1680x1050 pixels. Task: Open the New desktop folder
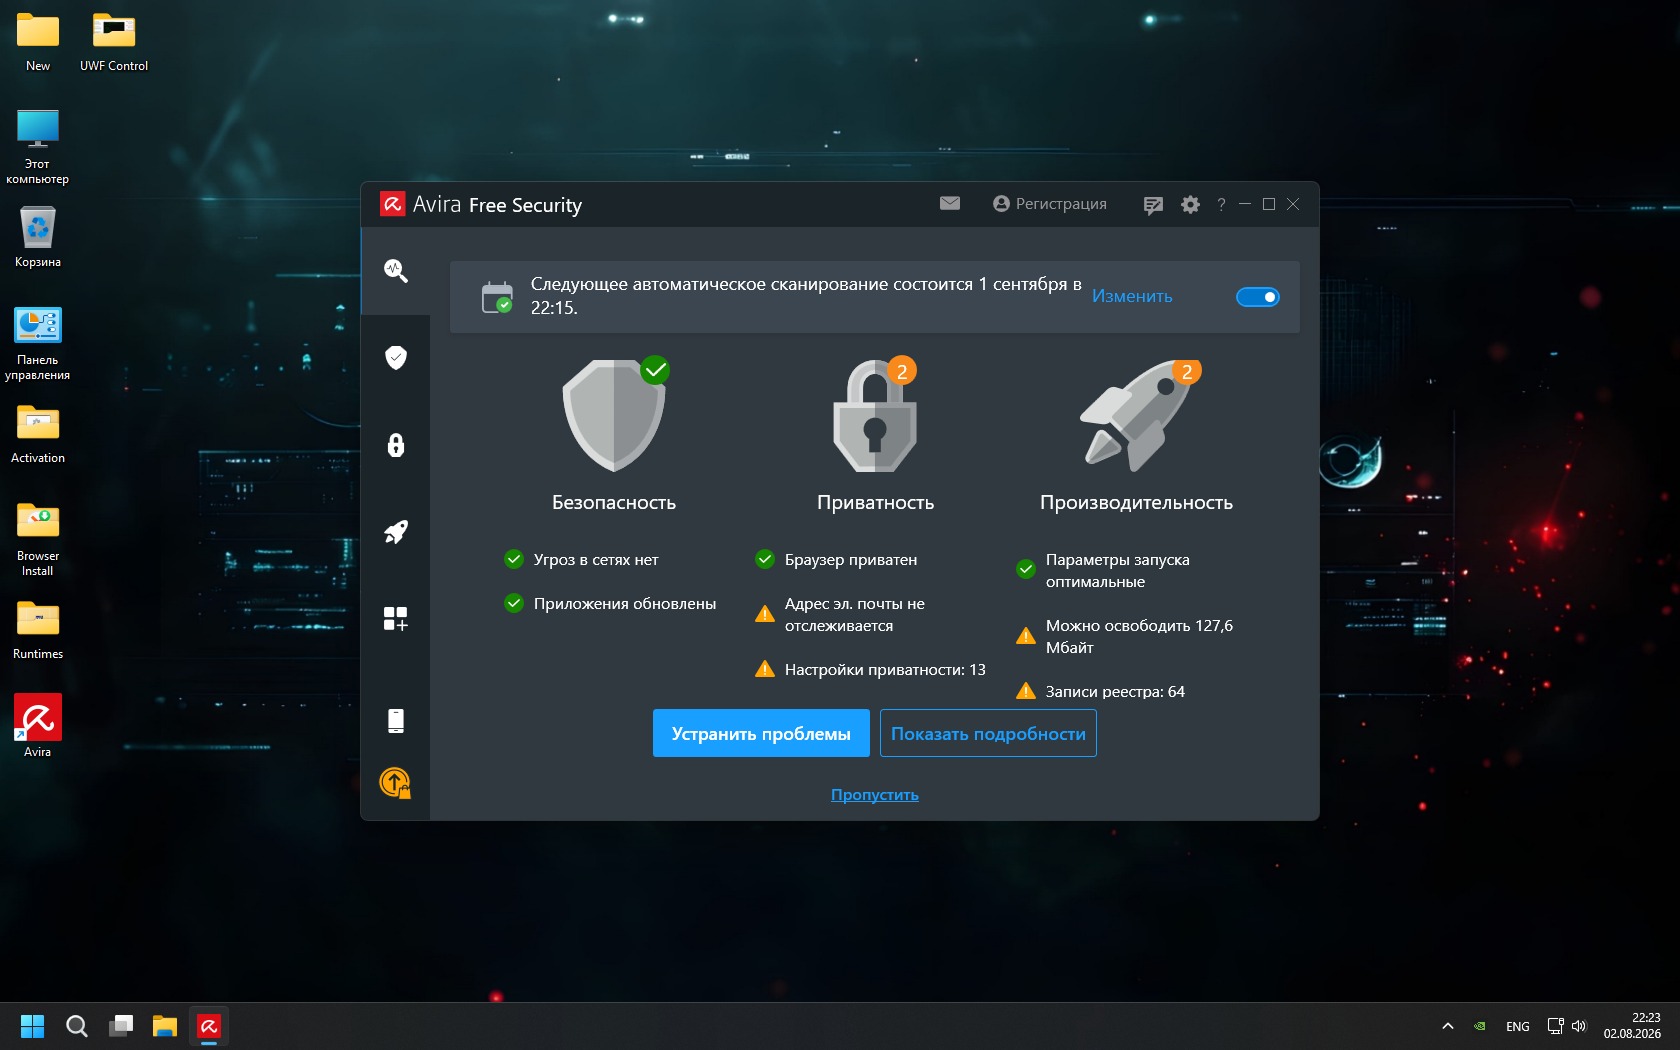[38, 42]
